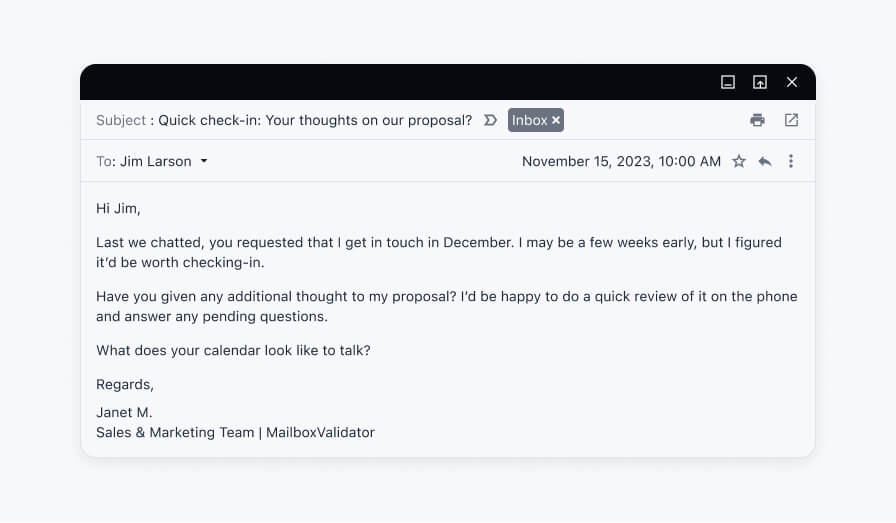Expand the Jim Larson recipient details arrow
896x523 pixels.
[x=204, y=161]
